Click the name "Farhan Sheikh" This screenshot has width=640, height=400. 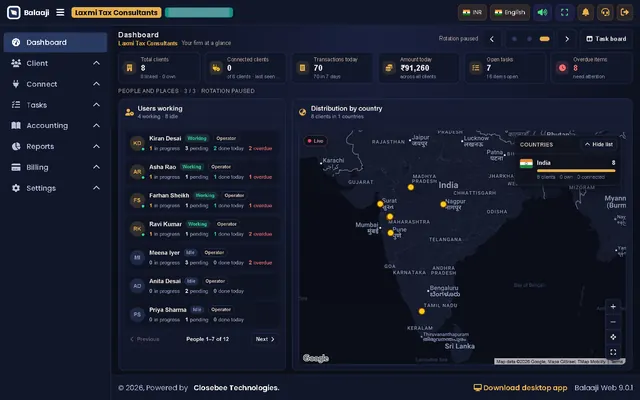click(169, 196)
